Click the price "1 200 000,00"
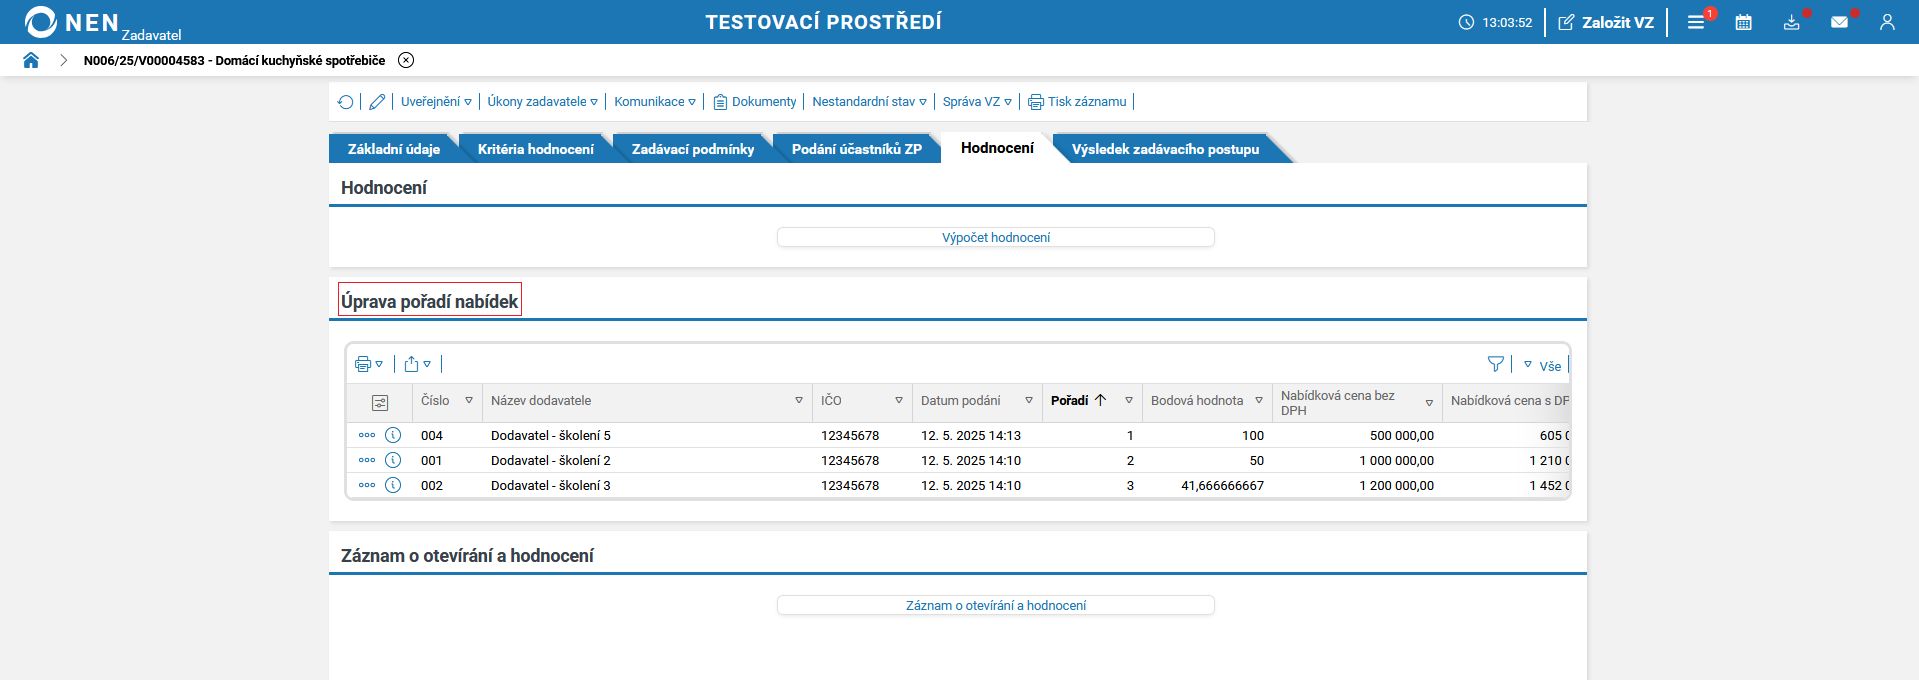Screen dimensions: 1919x680 point(1396,485)
